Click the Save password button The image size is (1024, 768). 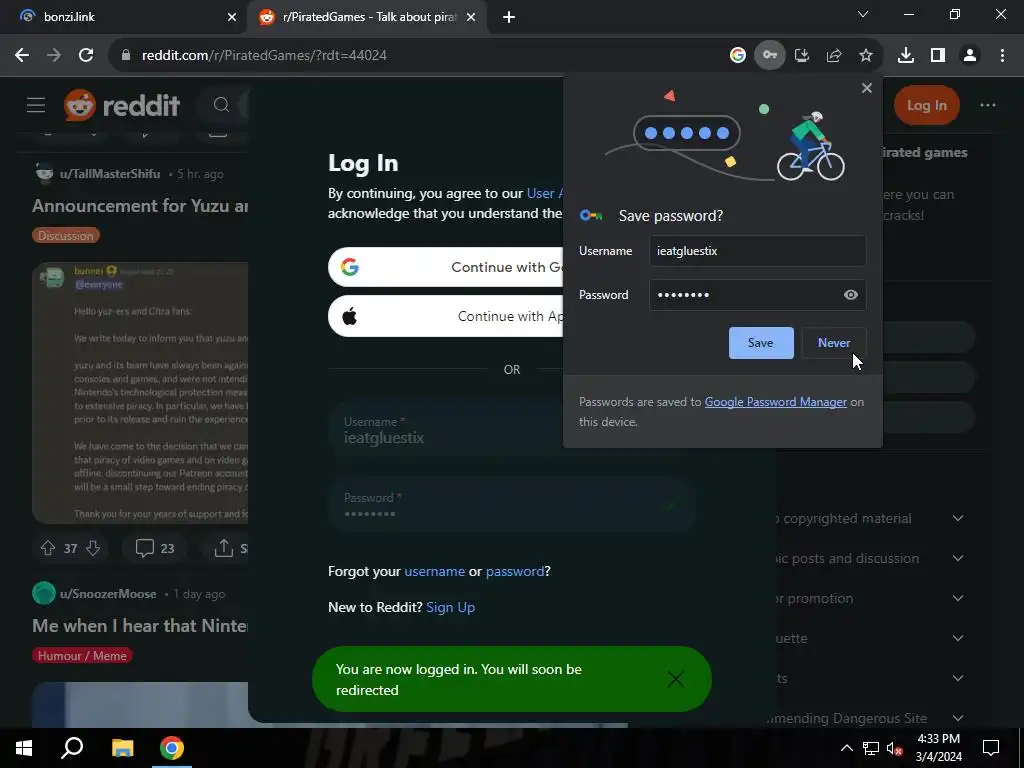pyautogui.click(x=761, y=343)
